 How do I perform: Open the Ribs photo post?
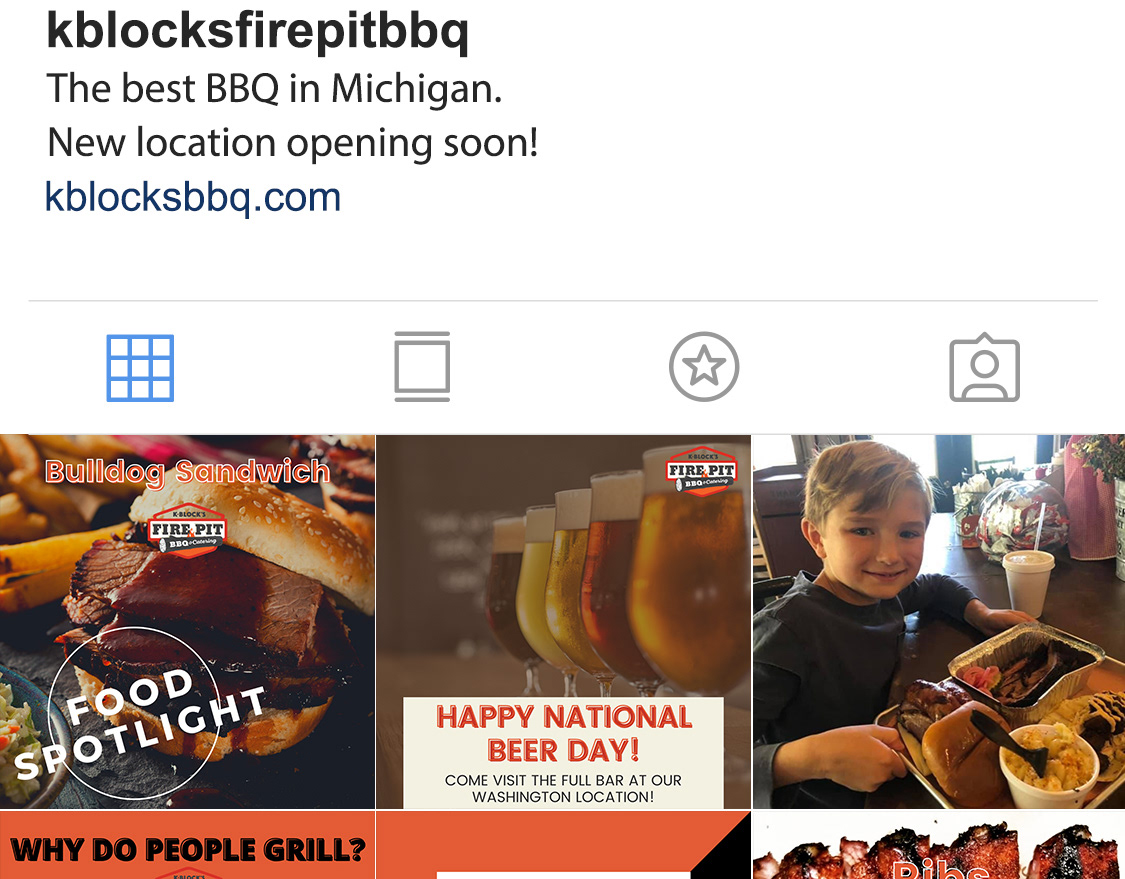pos(938,845)
